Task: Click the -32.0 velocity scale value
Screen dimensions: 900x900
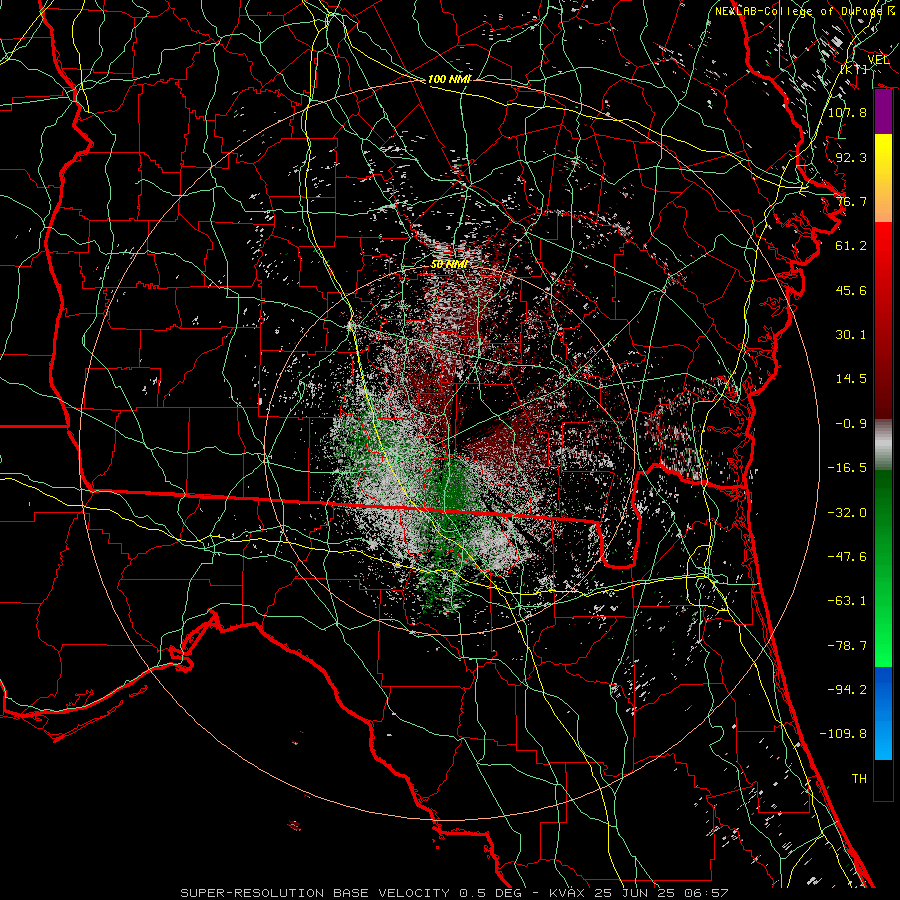Action: point(847,513)
